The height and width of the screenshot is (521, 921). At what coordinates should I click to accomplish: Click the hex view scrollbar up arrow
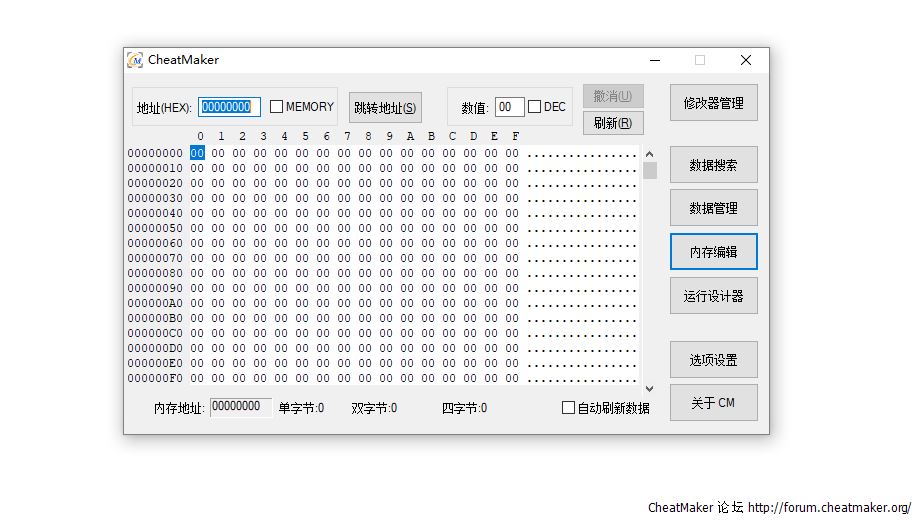[x=649, y=154]
